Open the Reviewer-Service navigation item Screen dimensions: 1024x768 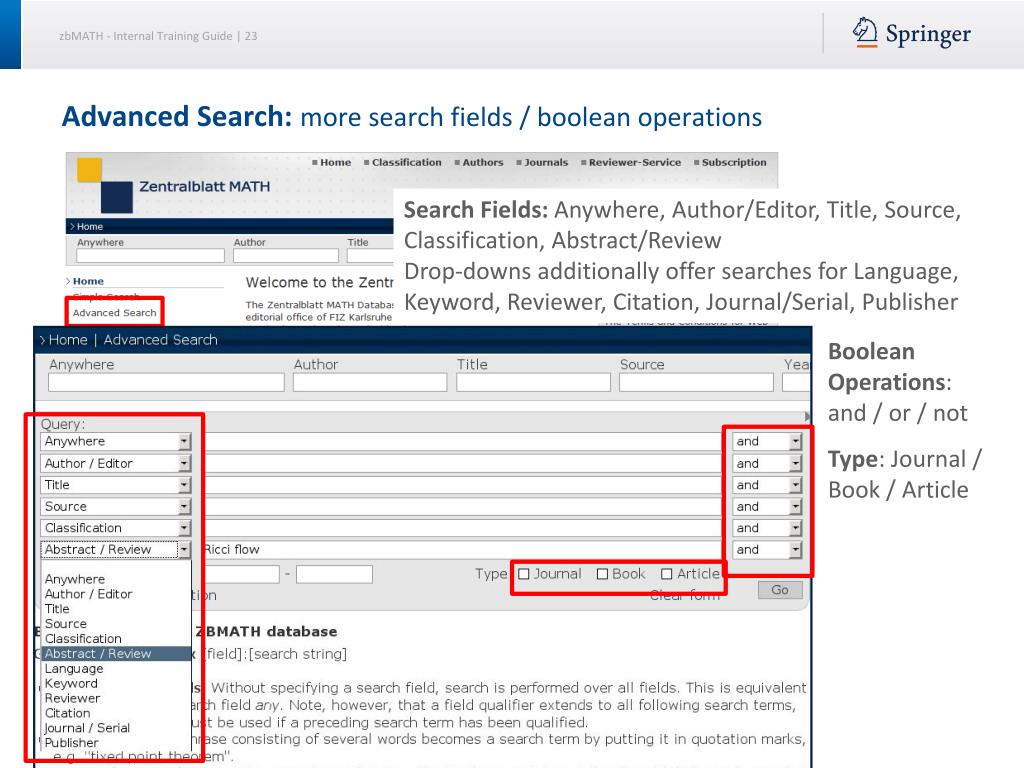pyautogui.click(x=634, y=163)
